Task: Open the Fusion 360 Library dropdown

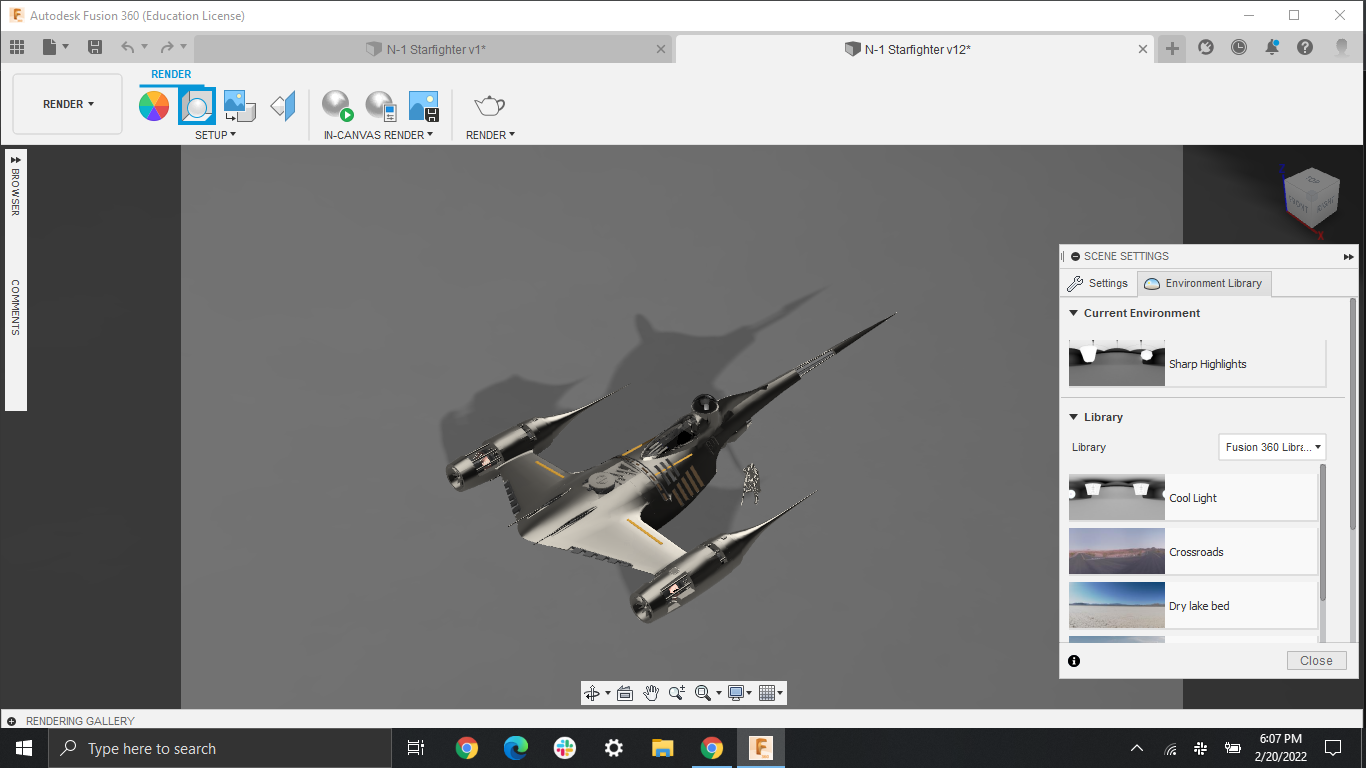Action: (x=1271, y=447)
